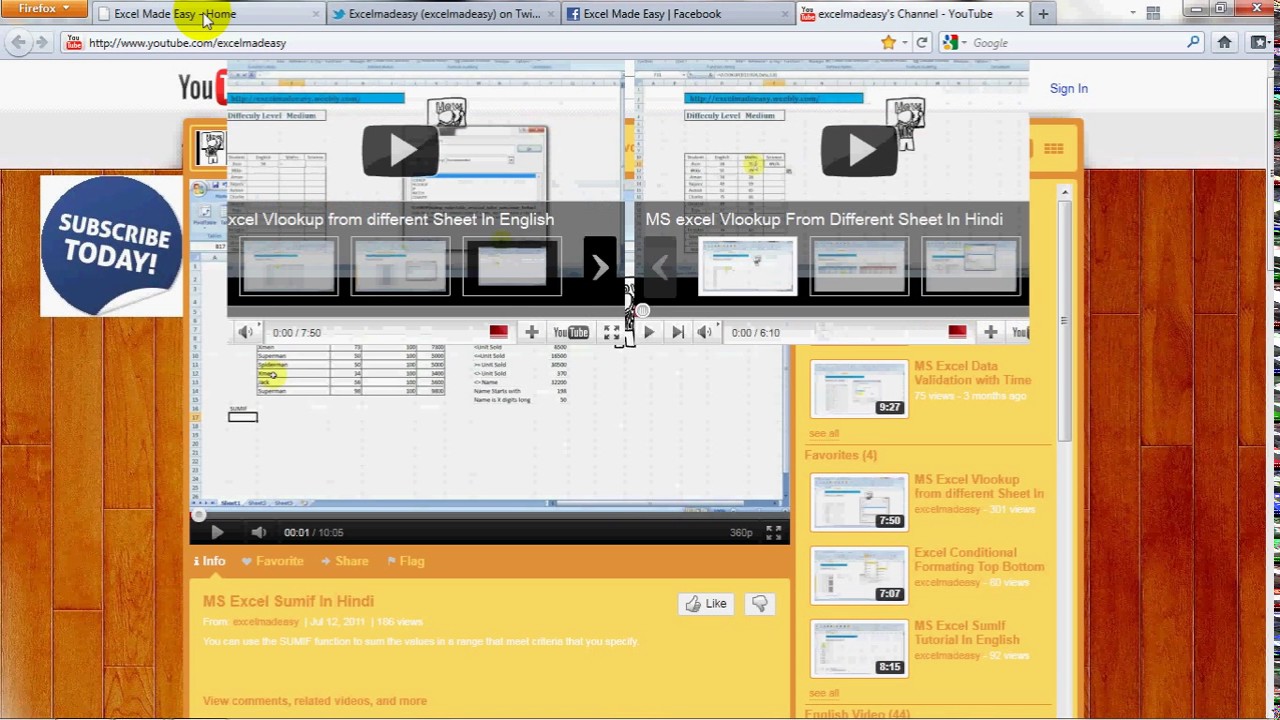Click the Favorites (4) heading
1280x720 pixels.
click(840, 455)
